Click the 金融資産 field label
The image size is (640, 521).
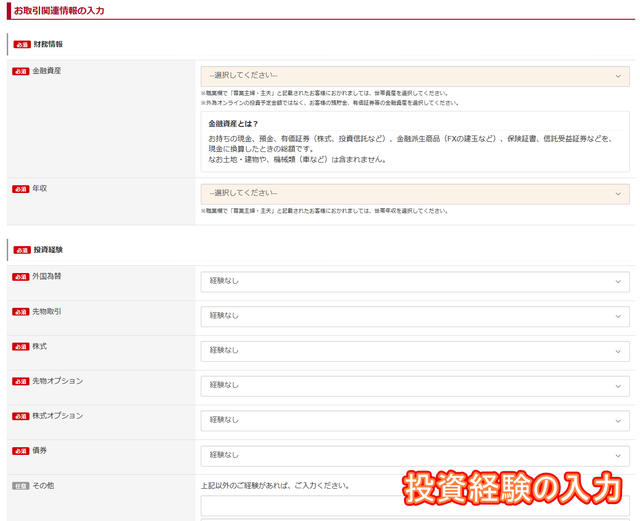click(x=47, y=71)
